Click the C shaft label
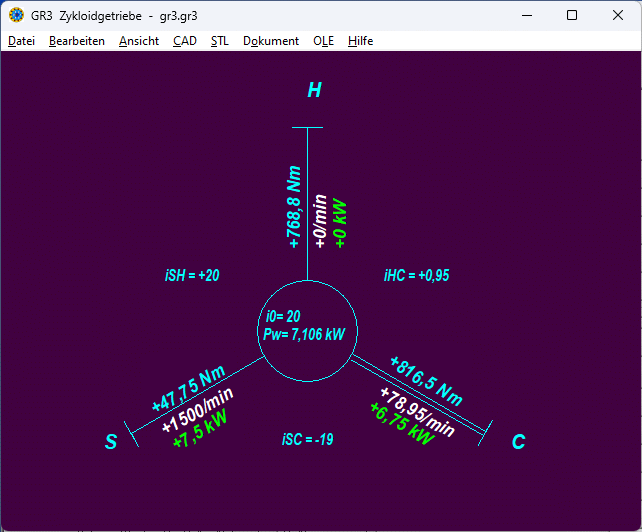The image size is (642, 532). 518,442
